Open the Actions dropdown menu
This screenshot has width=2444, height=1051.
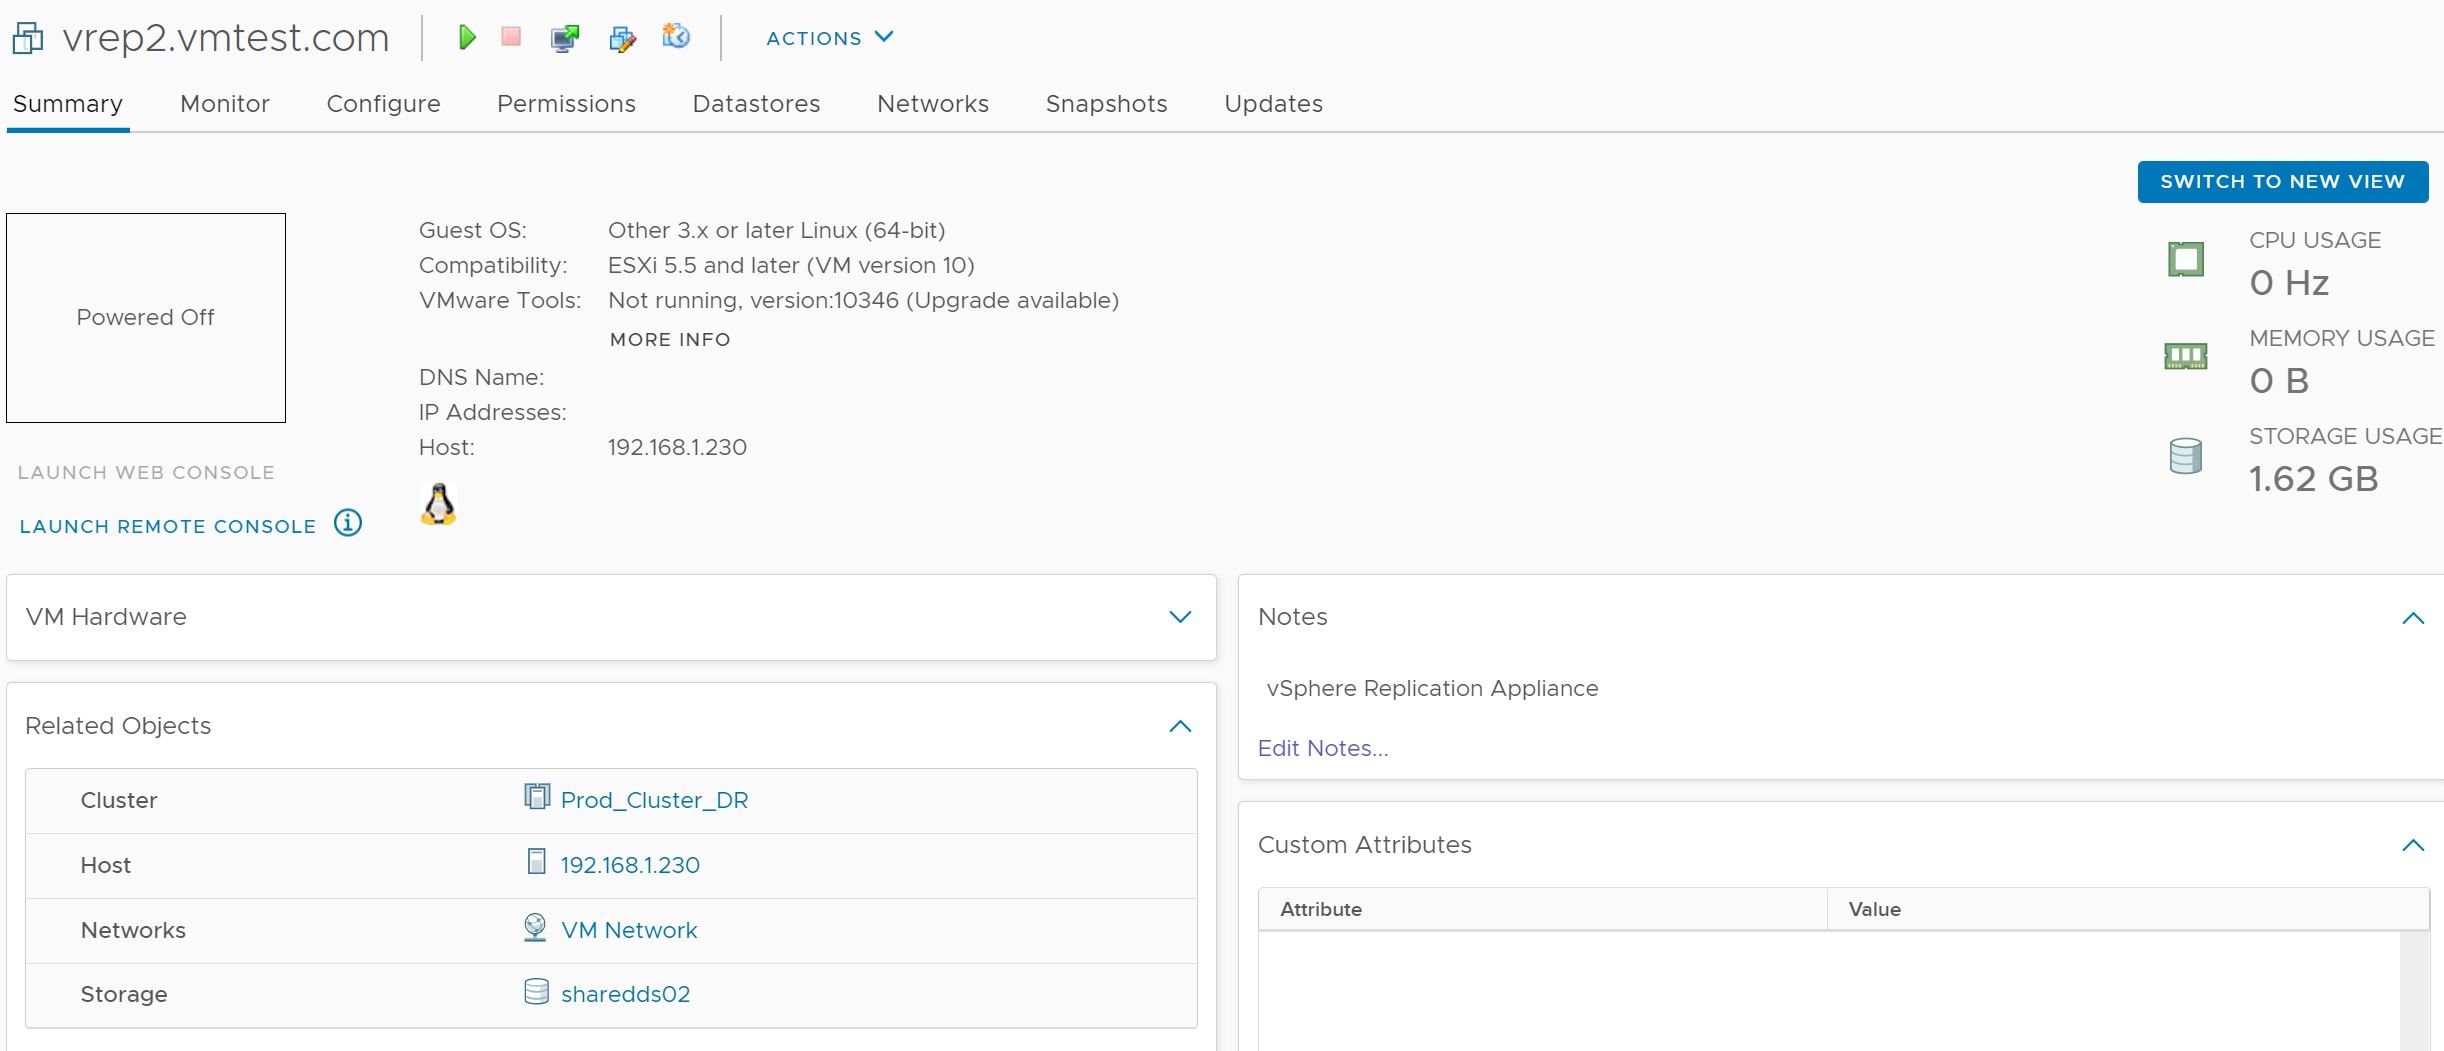pyautogui.click(x=829, y=38)
